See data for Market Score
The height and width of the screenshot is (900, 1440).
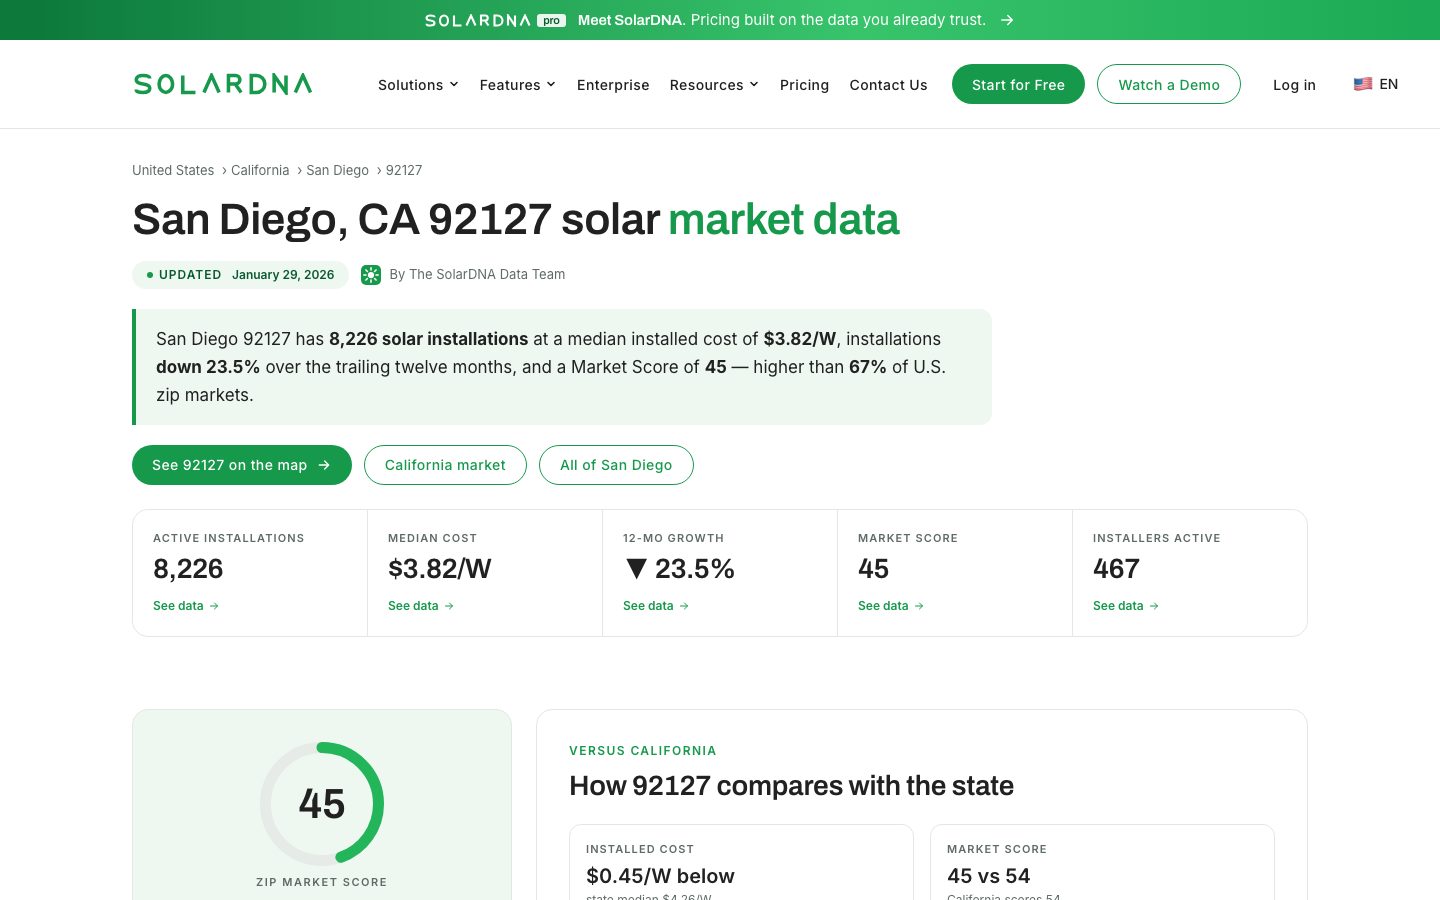tap(891, 606)
